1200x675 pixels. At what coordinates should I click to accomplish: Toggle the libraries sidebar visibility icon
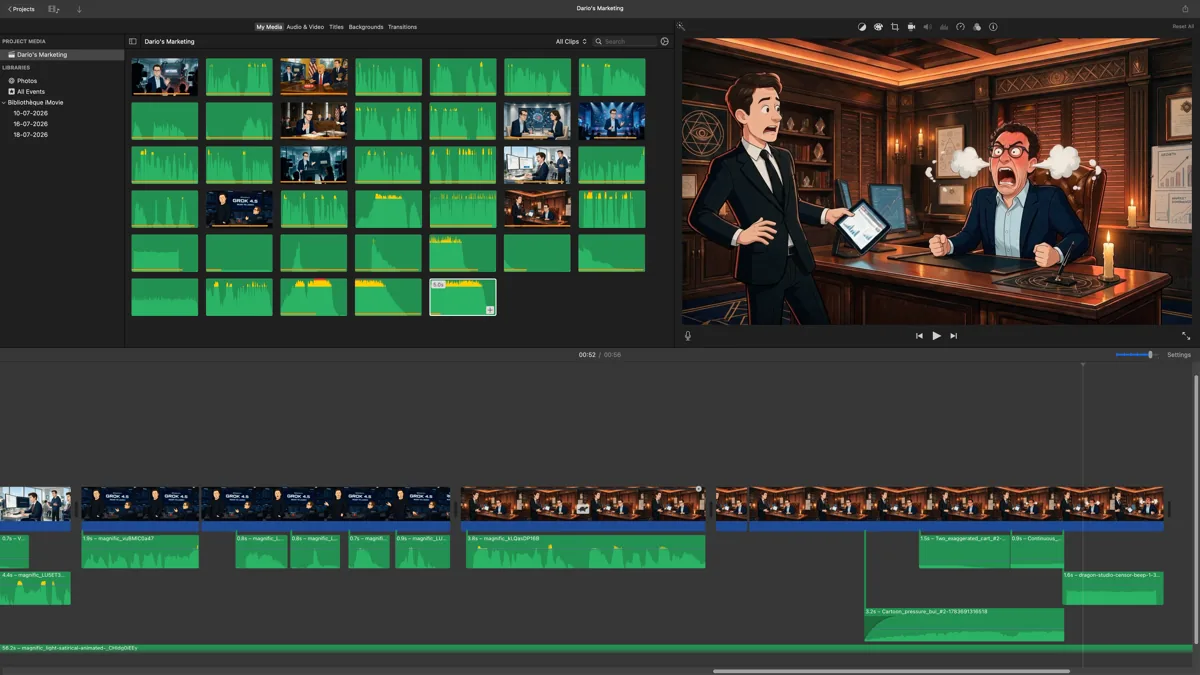click(133, 41)
